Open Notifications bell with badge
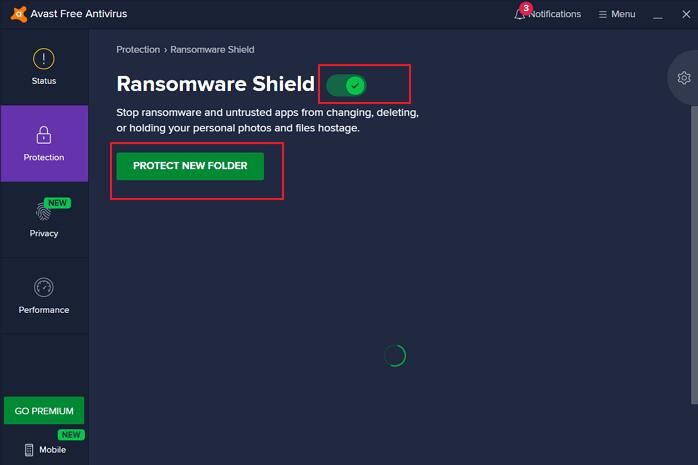Image resolution: width=698 pixels, height=465 pixels. point(547,14)
